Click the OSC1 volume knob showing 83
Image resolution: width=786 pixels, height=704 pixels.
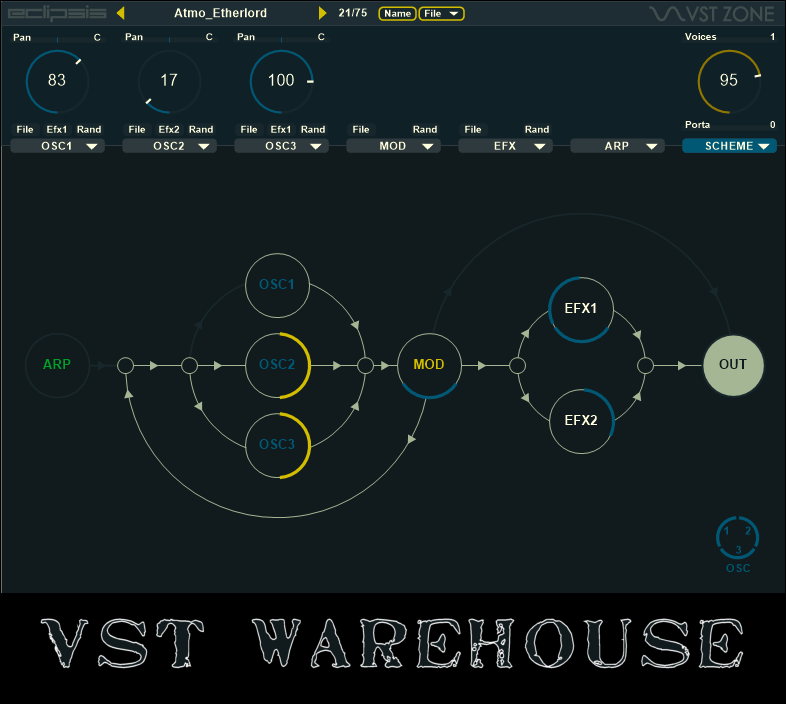tap(57, 81)
